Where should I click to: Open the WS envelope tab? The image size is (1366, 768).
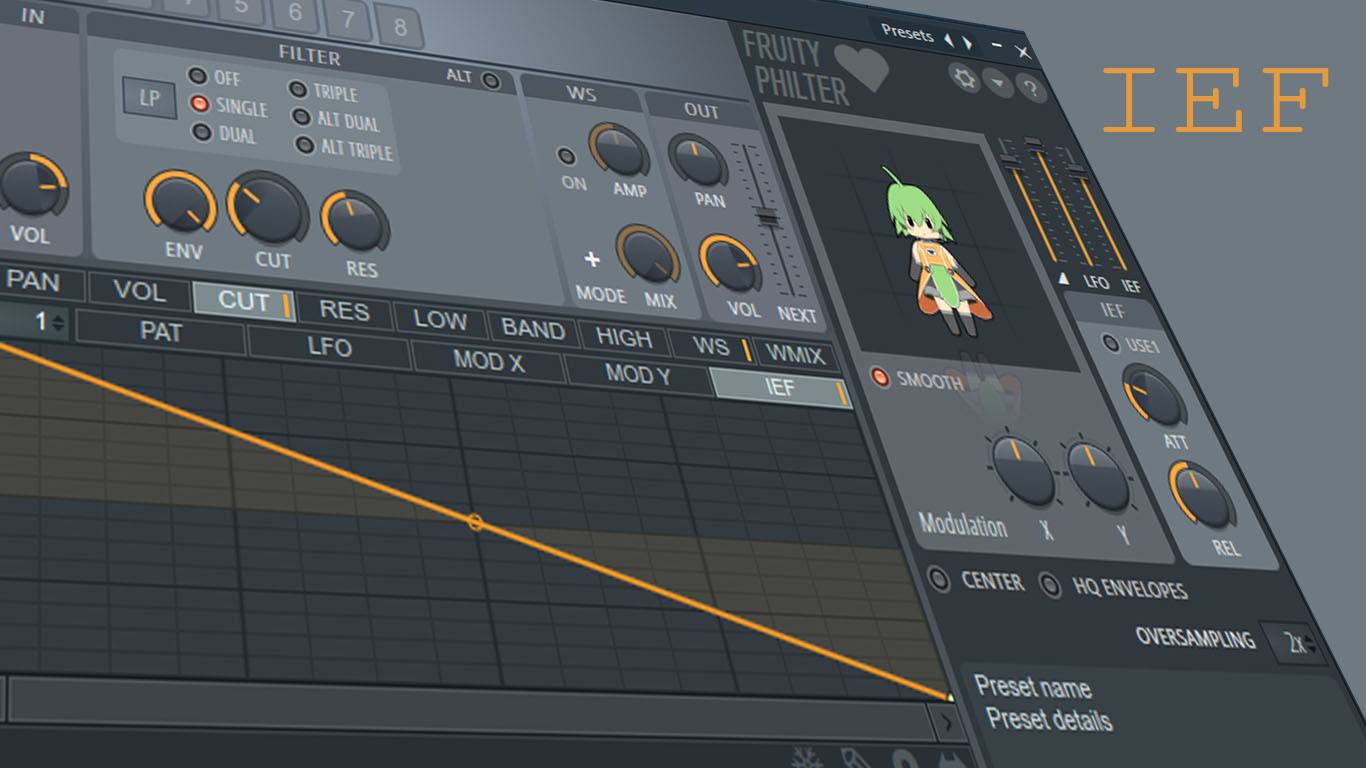click(712, 346)
